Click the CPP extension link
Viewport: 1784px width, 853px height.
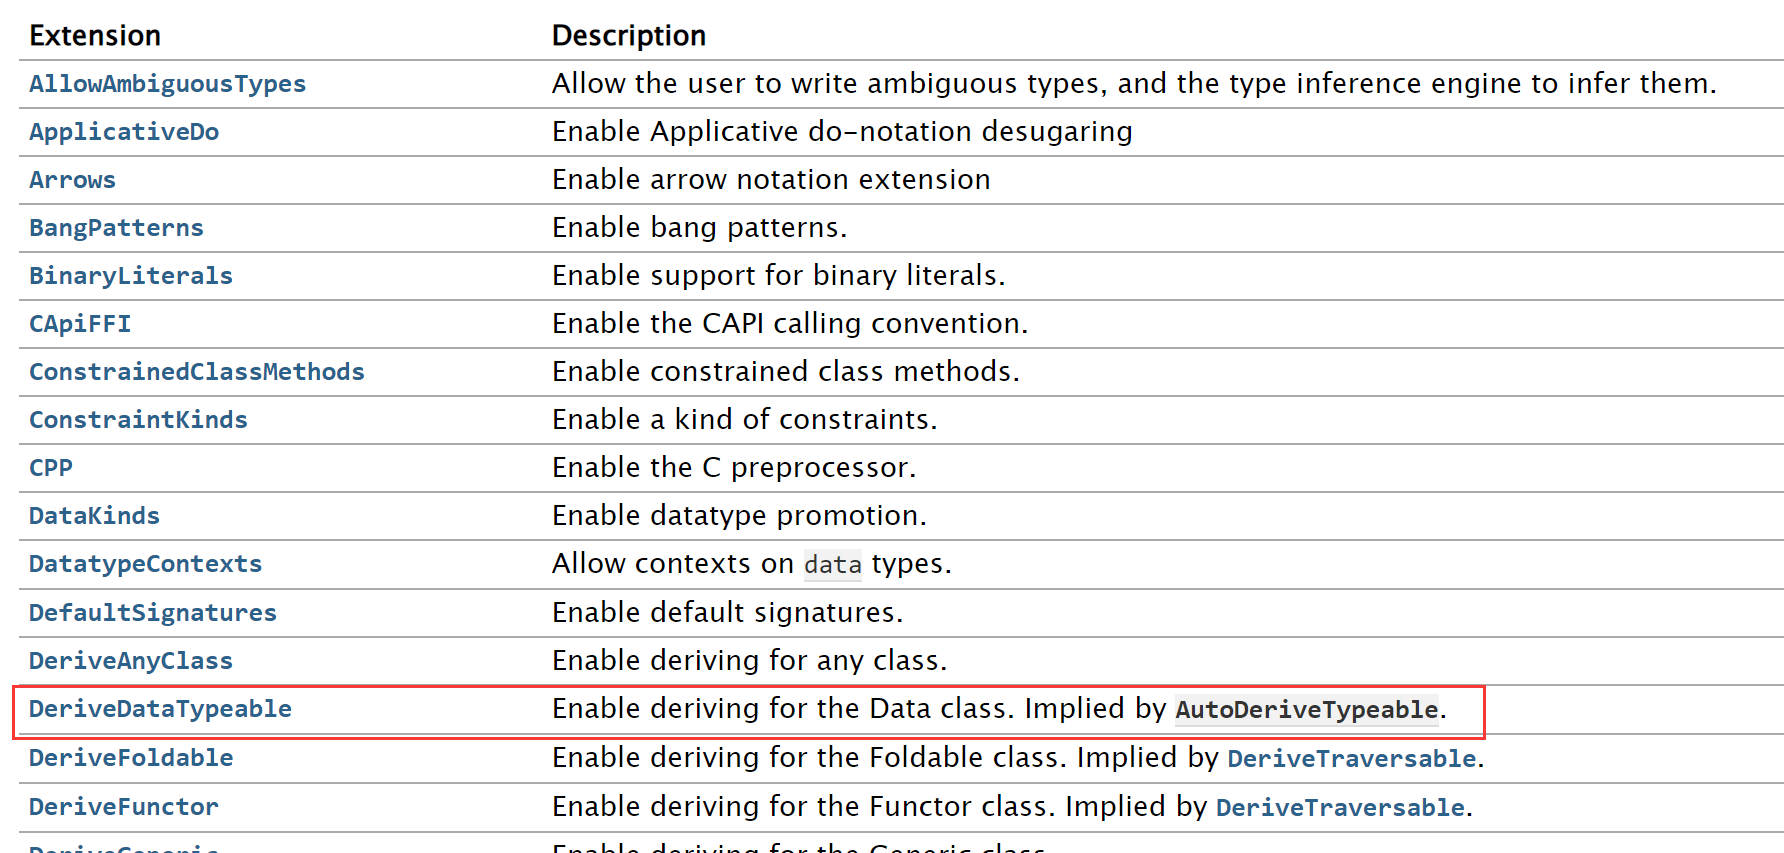(x=51, y=468)
